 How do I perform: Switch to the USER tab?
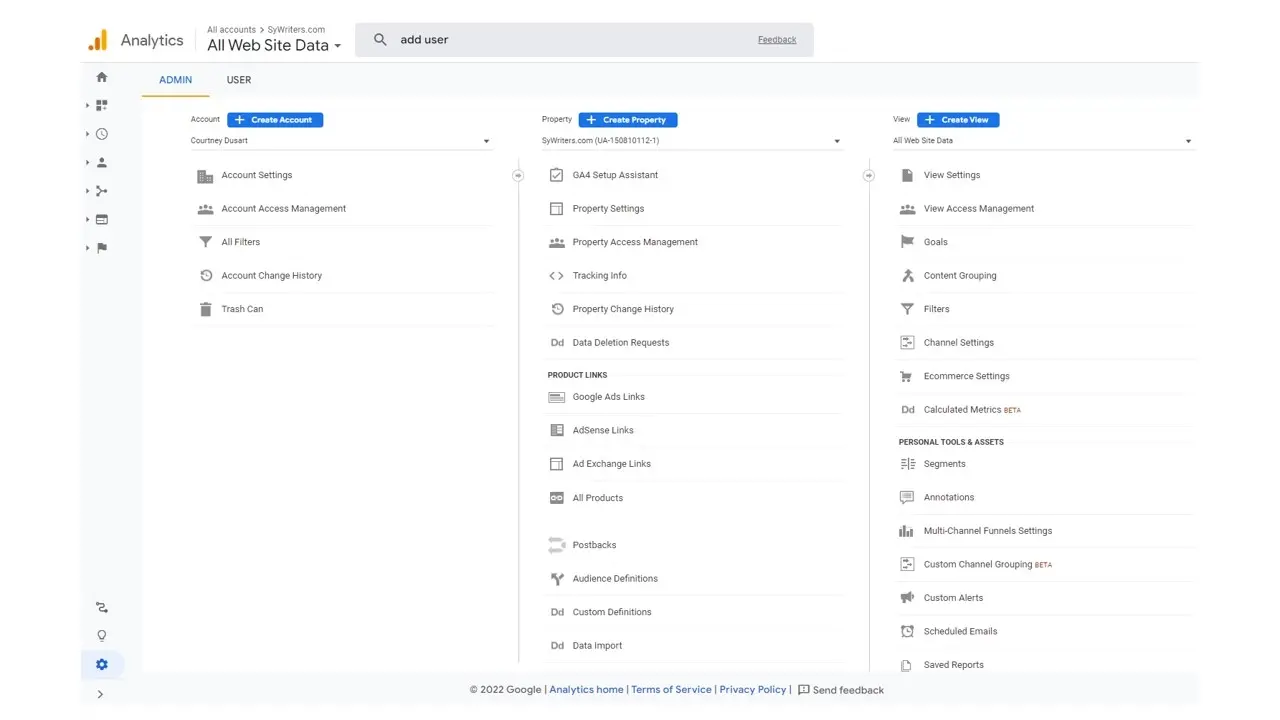(x=238, y=80)
